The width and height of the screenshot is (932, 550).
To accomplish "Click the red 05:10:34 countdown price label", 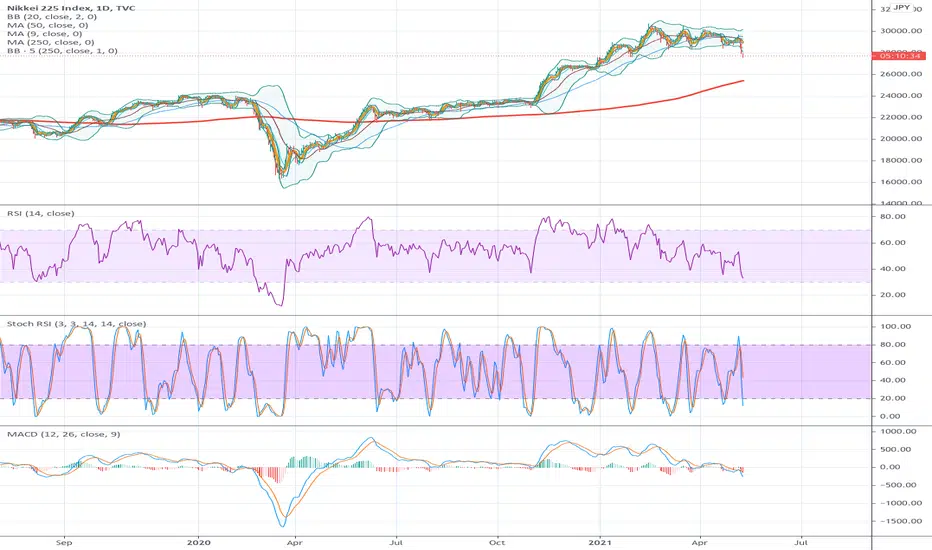I will [898, 56].
